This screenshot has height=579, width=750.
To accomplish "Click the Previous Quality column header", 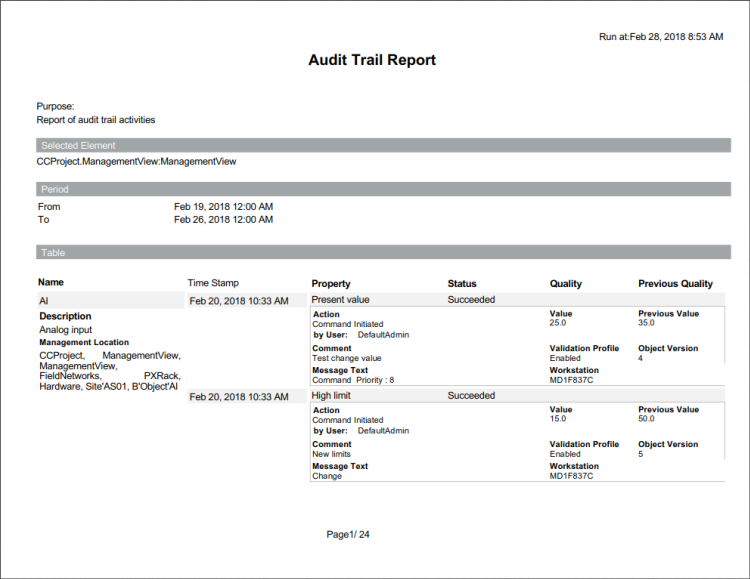I will 675,284.
